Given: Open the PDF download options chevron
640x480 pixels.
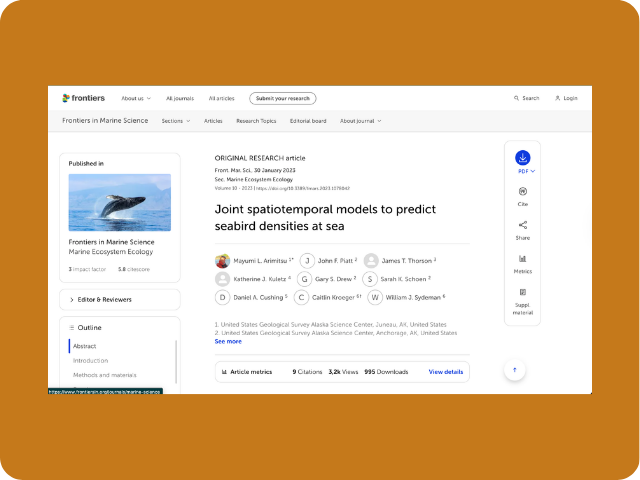Looking at the screenshot, I should [x=533, y=171].
